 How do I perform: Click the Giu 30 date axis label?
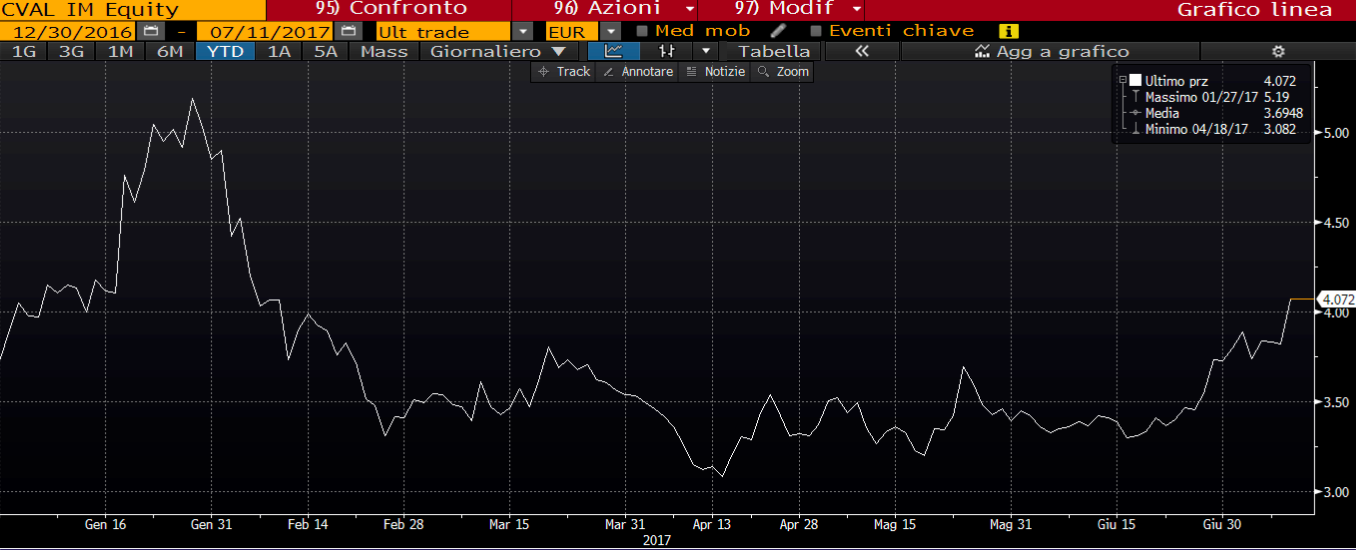pos(1224,524)
